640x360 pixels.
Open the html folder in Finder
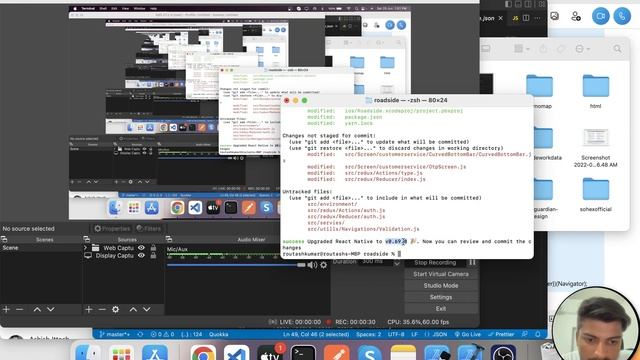coord(596,91)
